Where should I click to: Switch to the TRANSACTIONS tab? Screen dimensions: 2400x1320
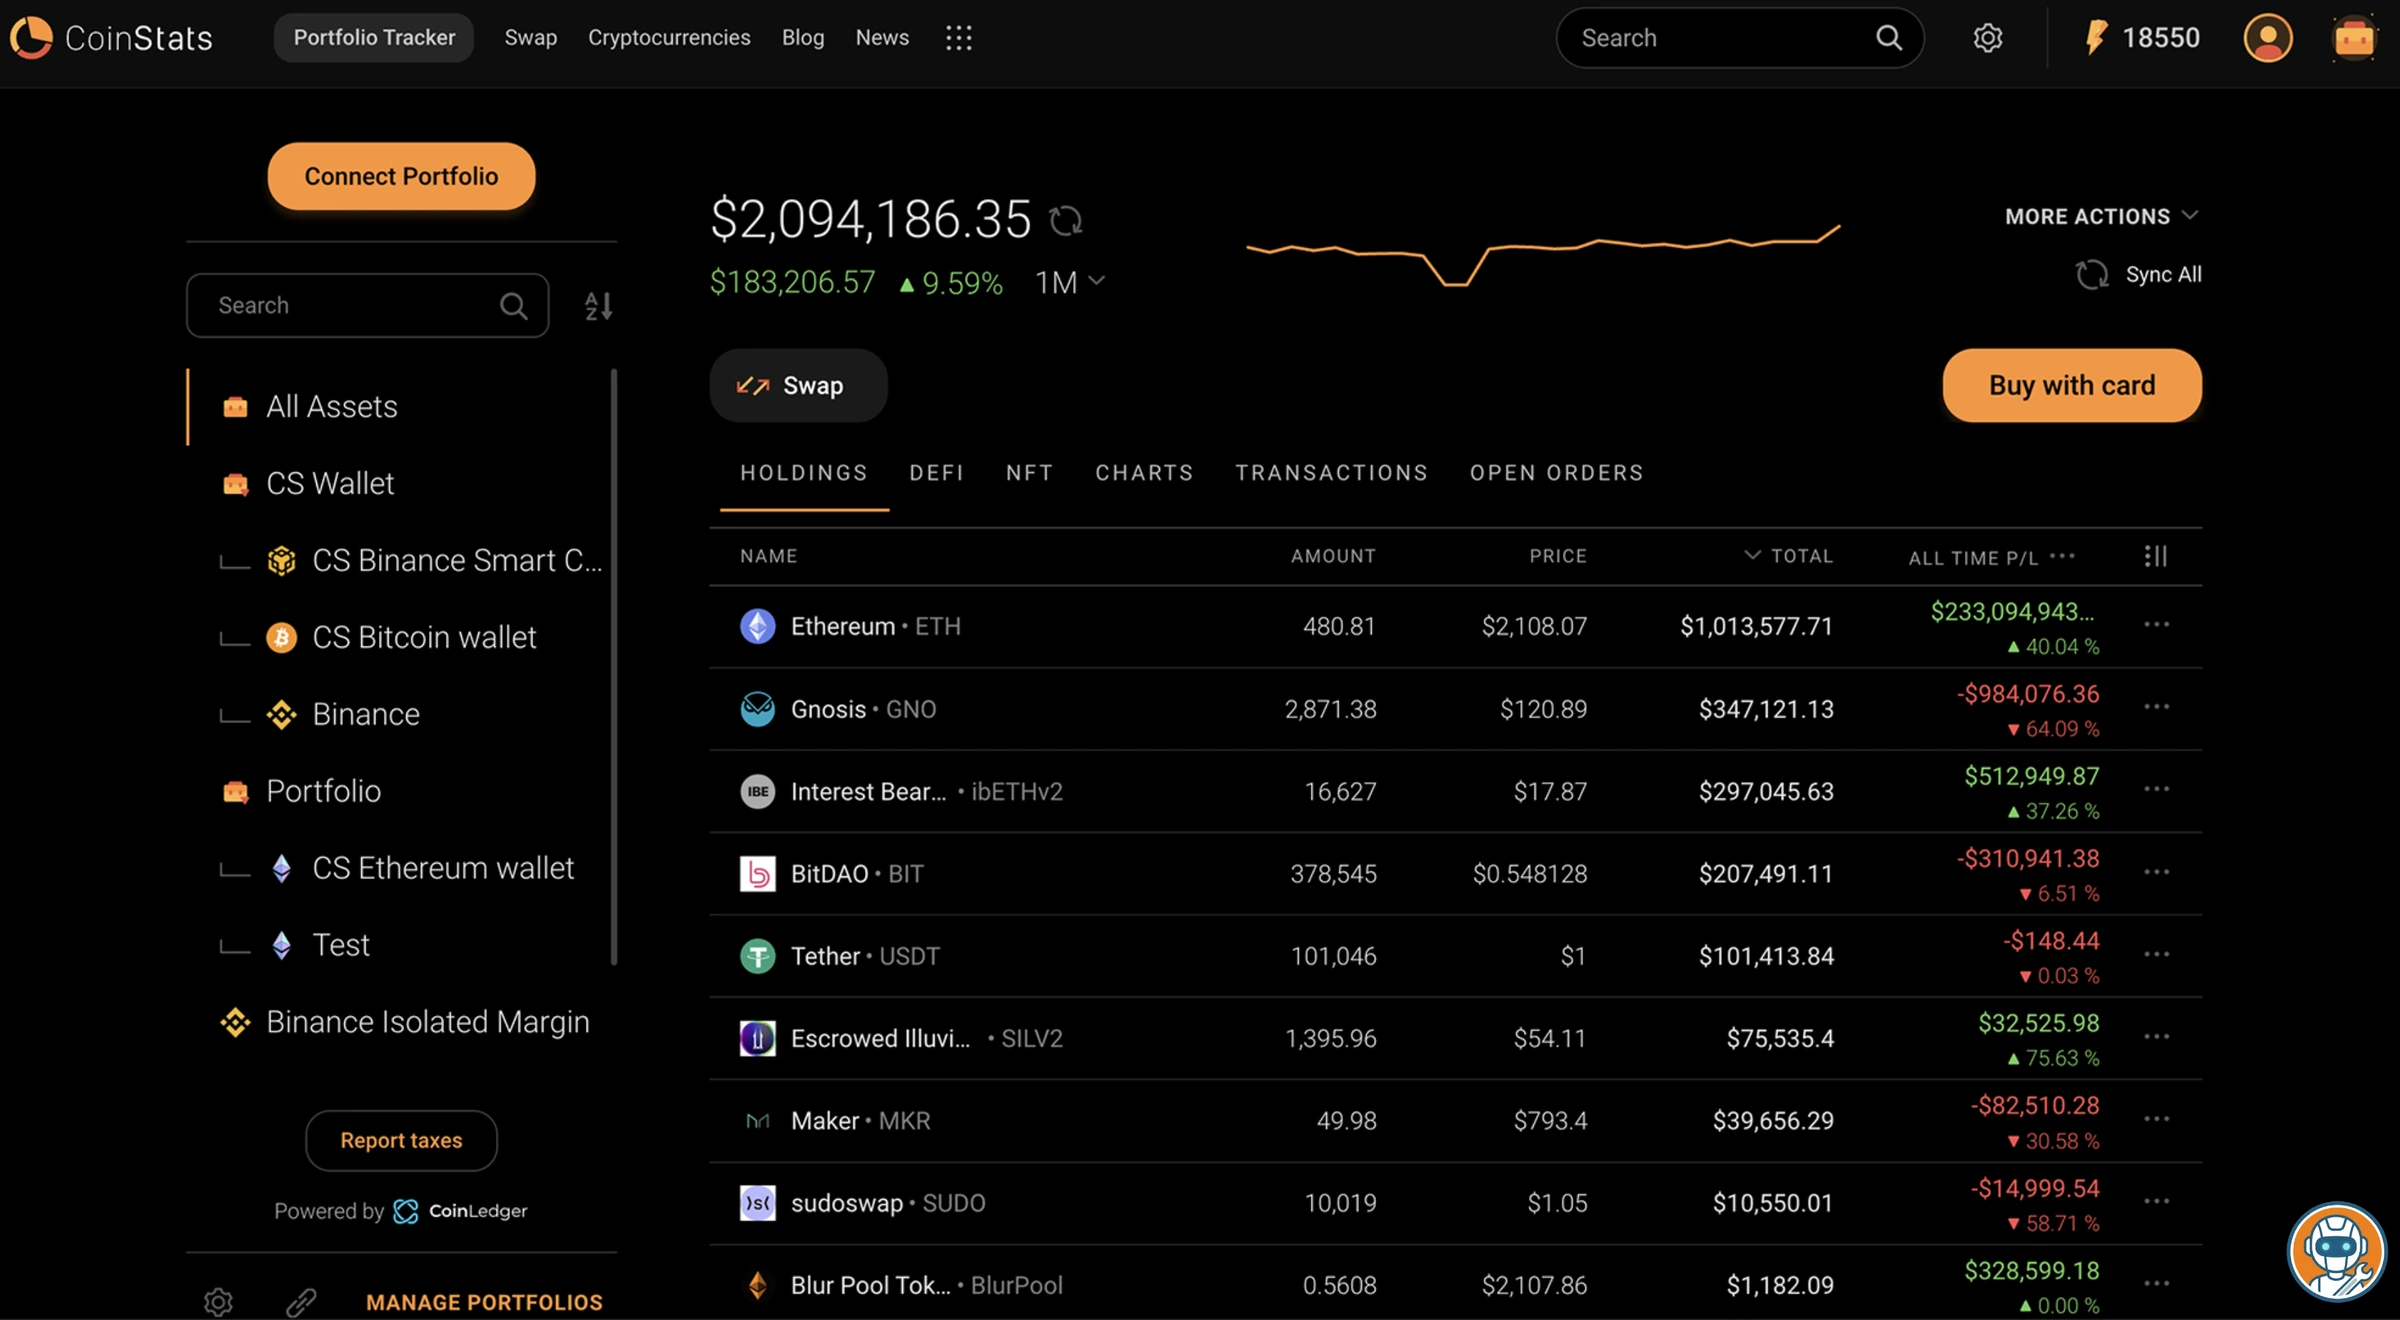1331,473
